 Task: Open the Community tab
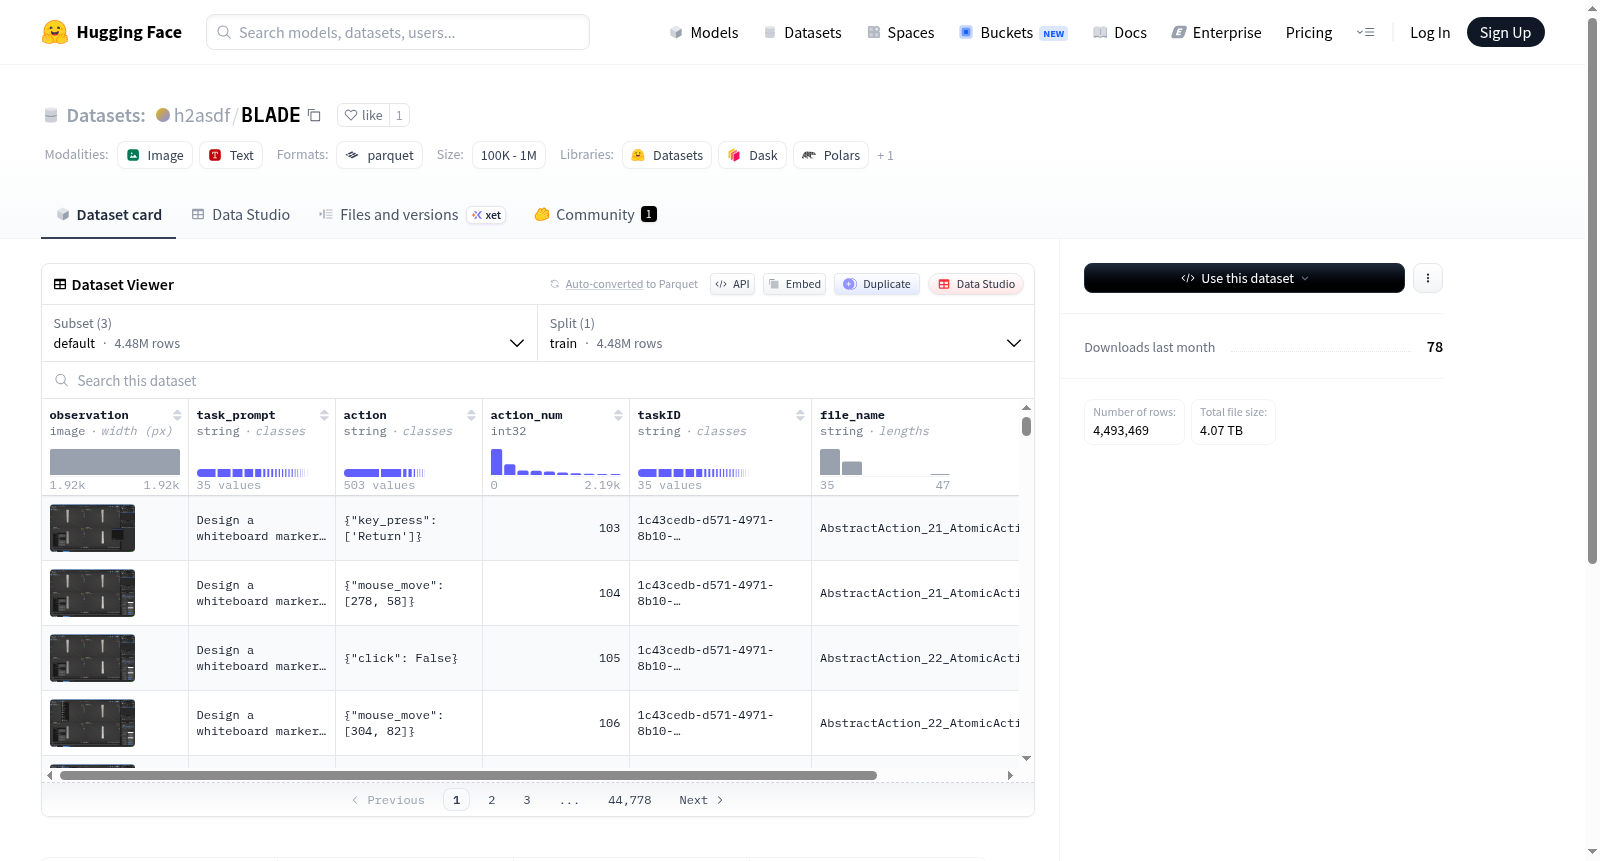[x=595, y=215]
